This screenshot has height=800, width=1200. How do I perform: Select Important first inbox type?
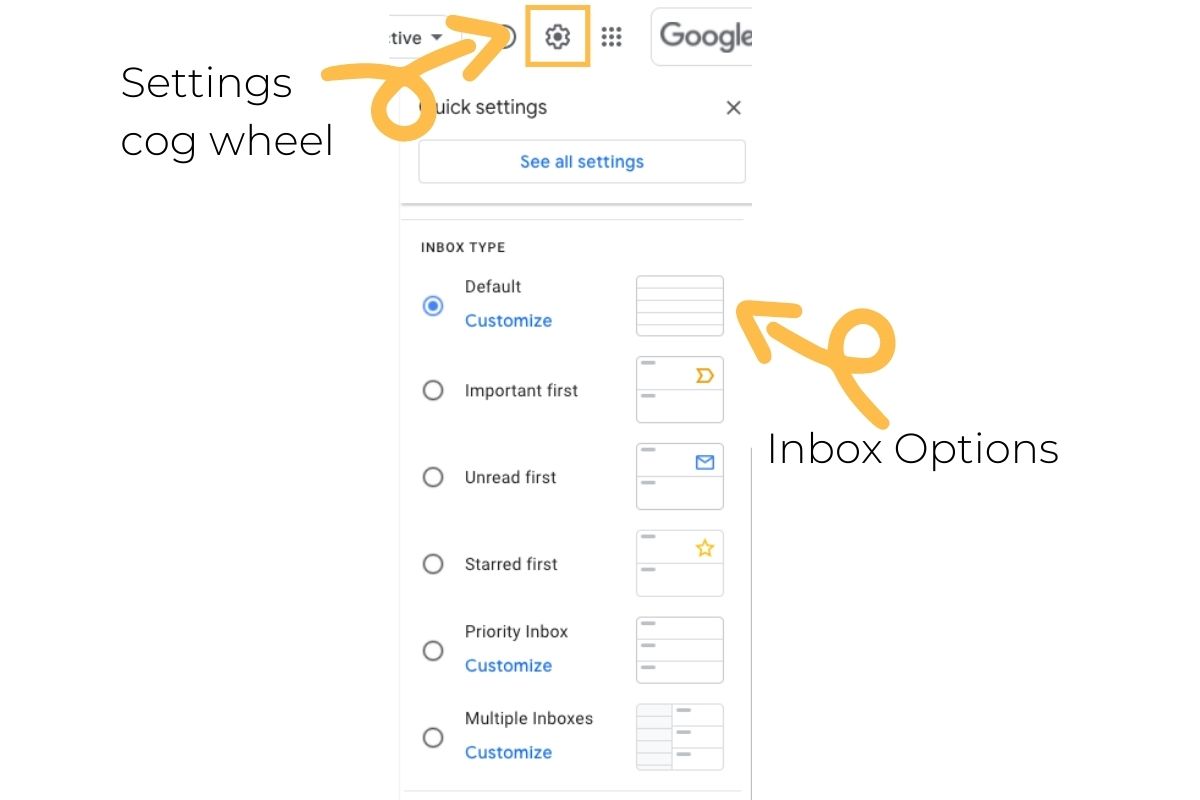click(x=433, y=390)
